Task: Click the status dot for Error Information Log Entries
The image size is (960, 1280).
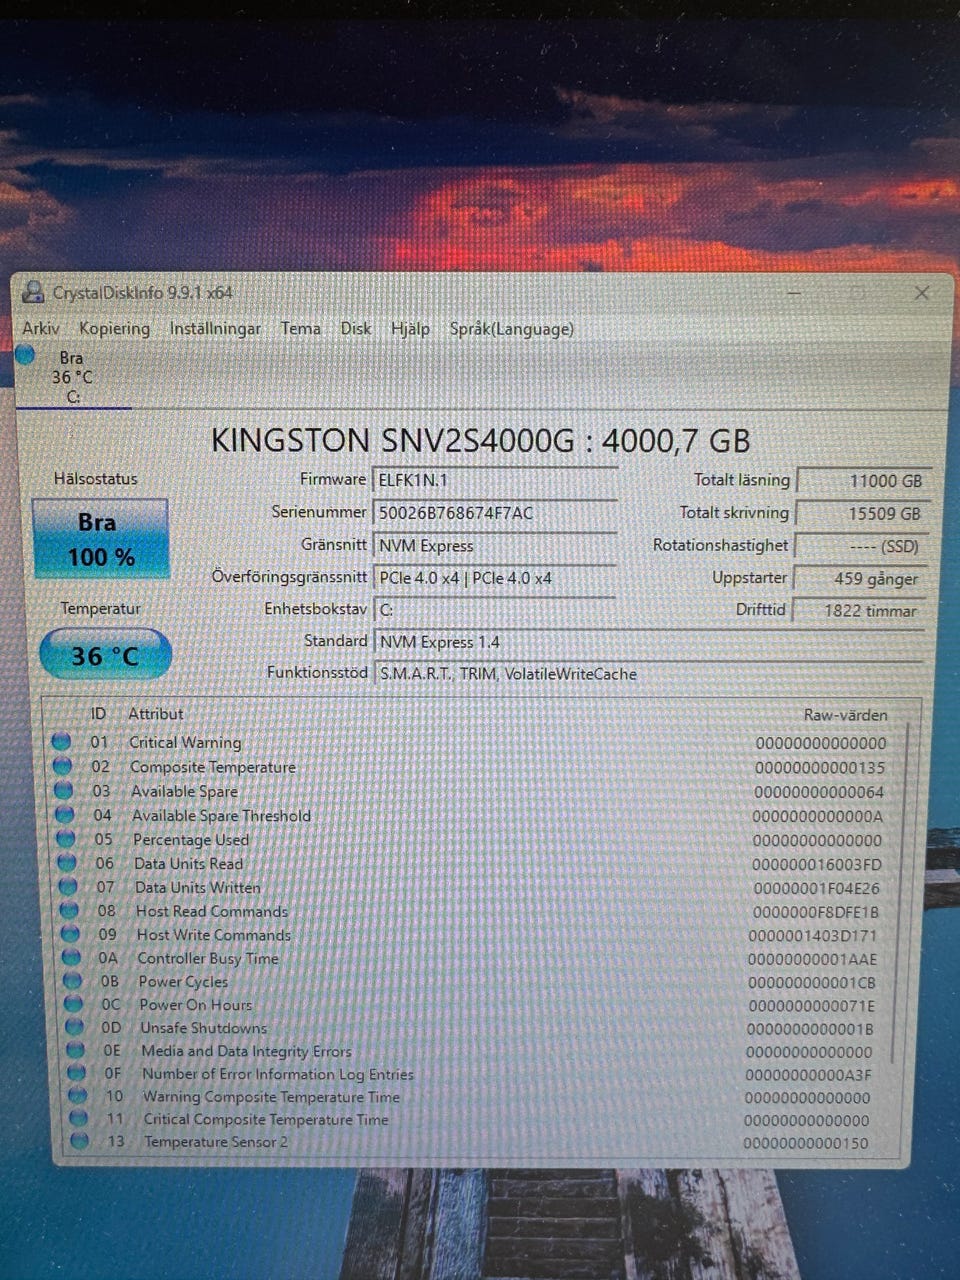Action: [77, 1073]
